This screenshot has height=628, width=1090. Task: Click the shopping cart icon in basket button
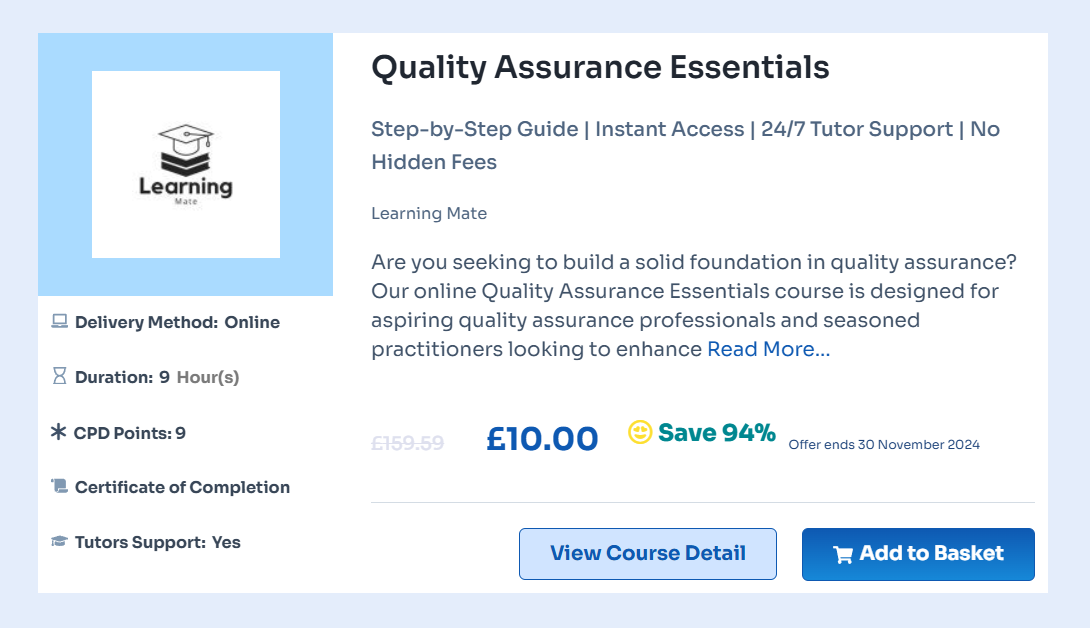click(843, 554)
